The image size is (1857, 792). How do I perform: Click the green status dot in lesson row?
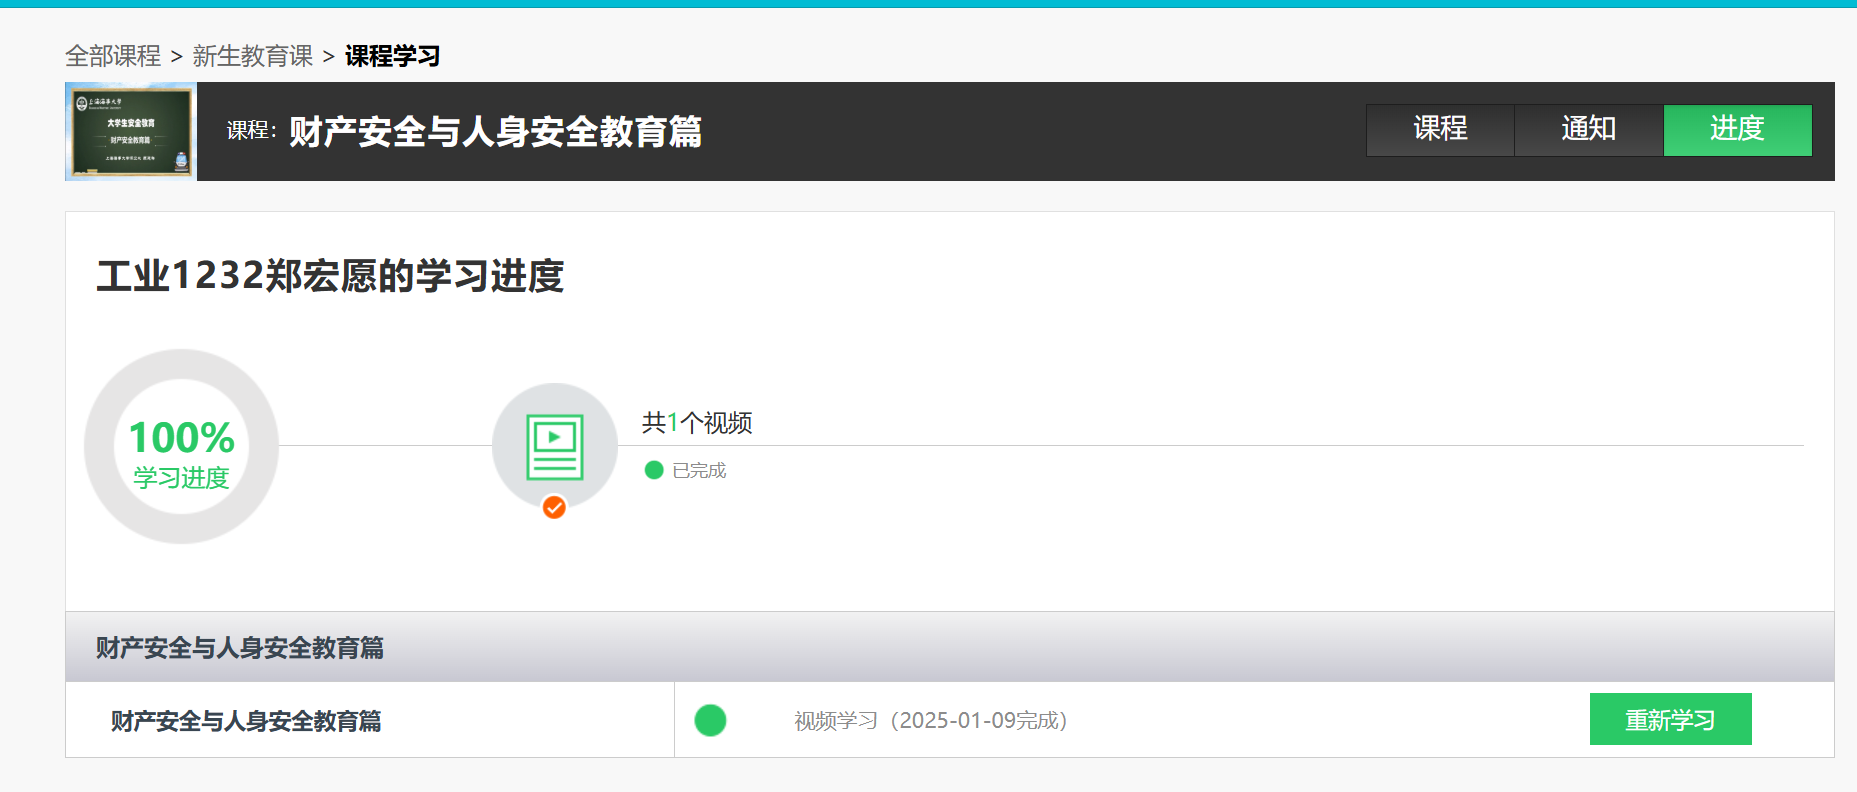coord(710,720)
